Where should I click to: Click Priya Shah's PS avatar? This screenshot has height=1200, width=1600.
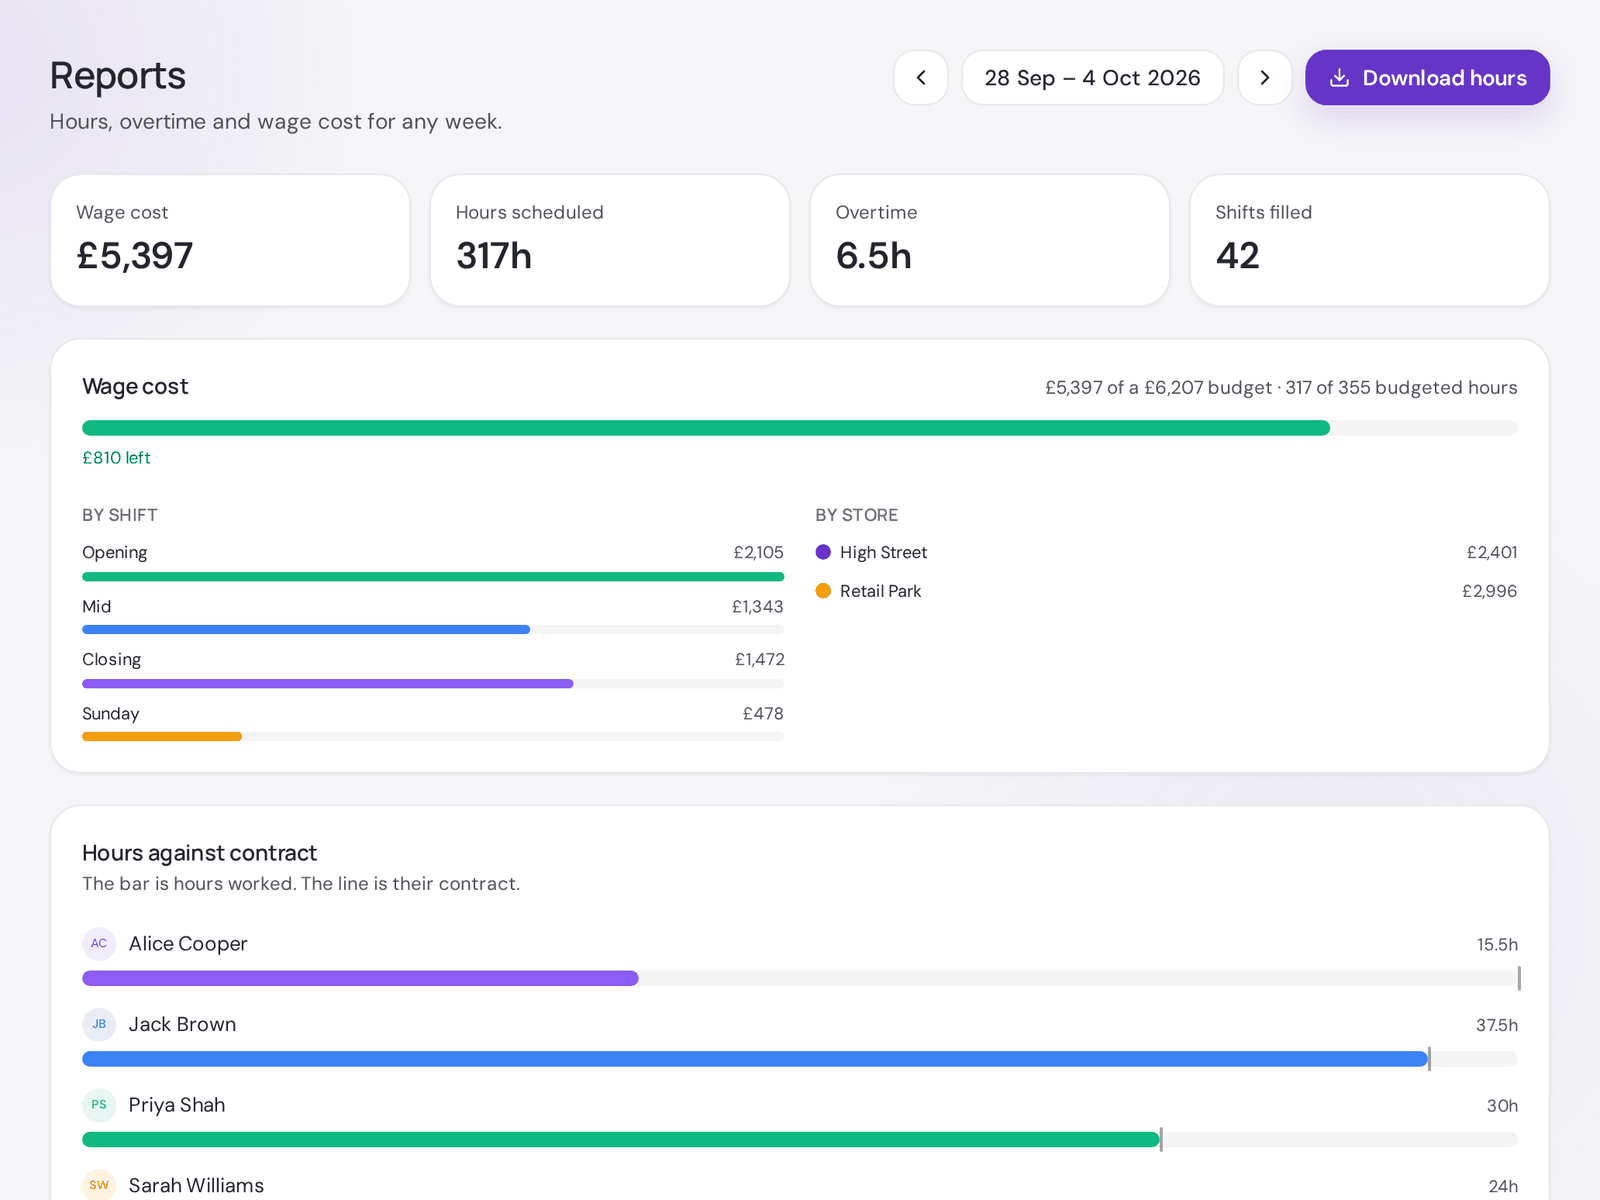(x=99, y=1105)
